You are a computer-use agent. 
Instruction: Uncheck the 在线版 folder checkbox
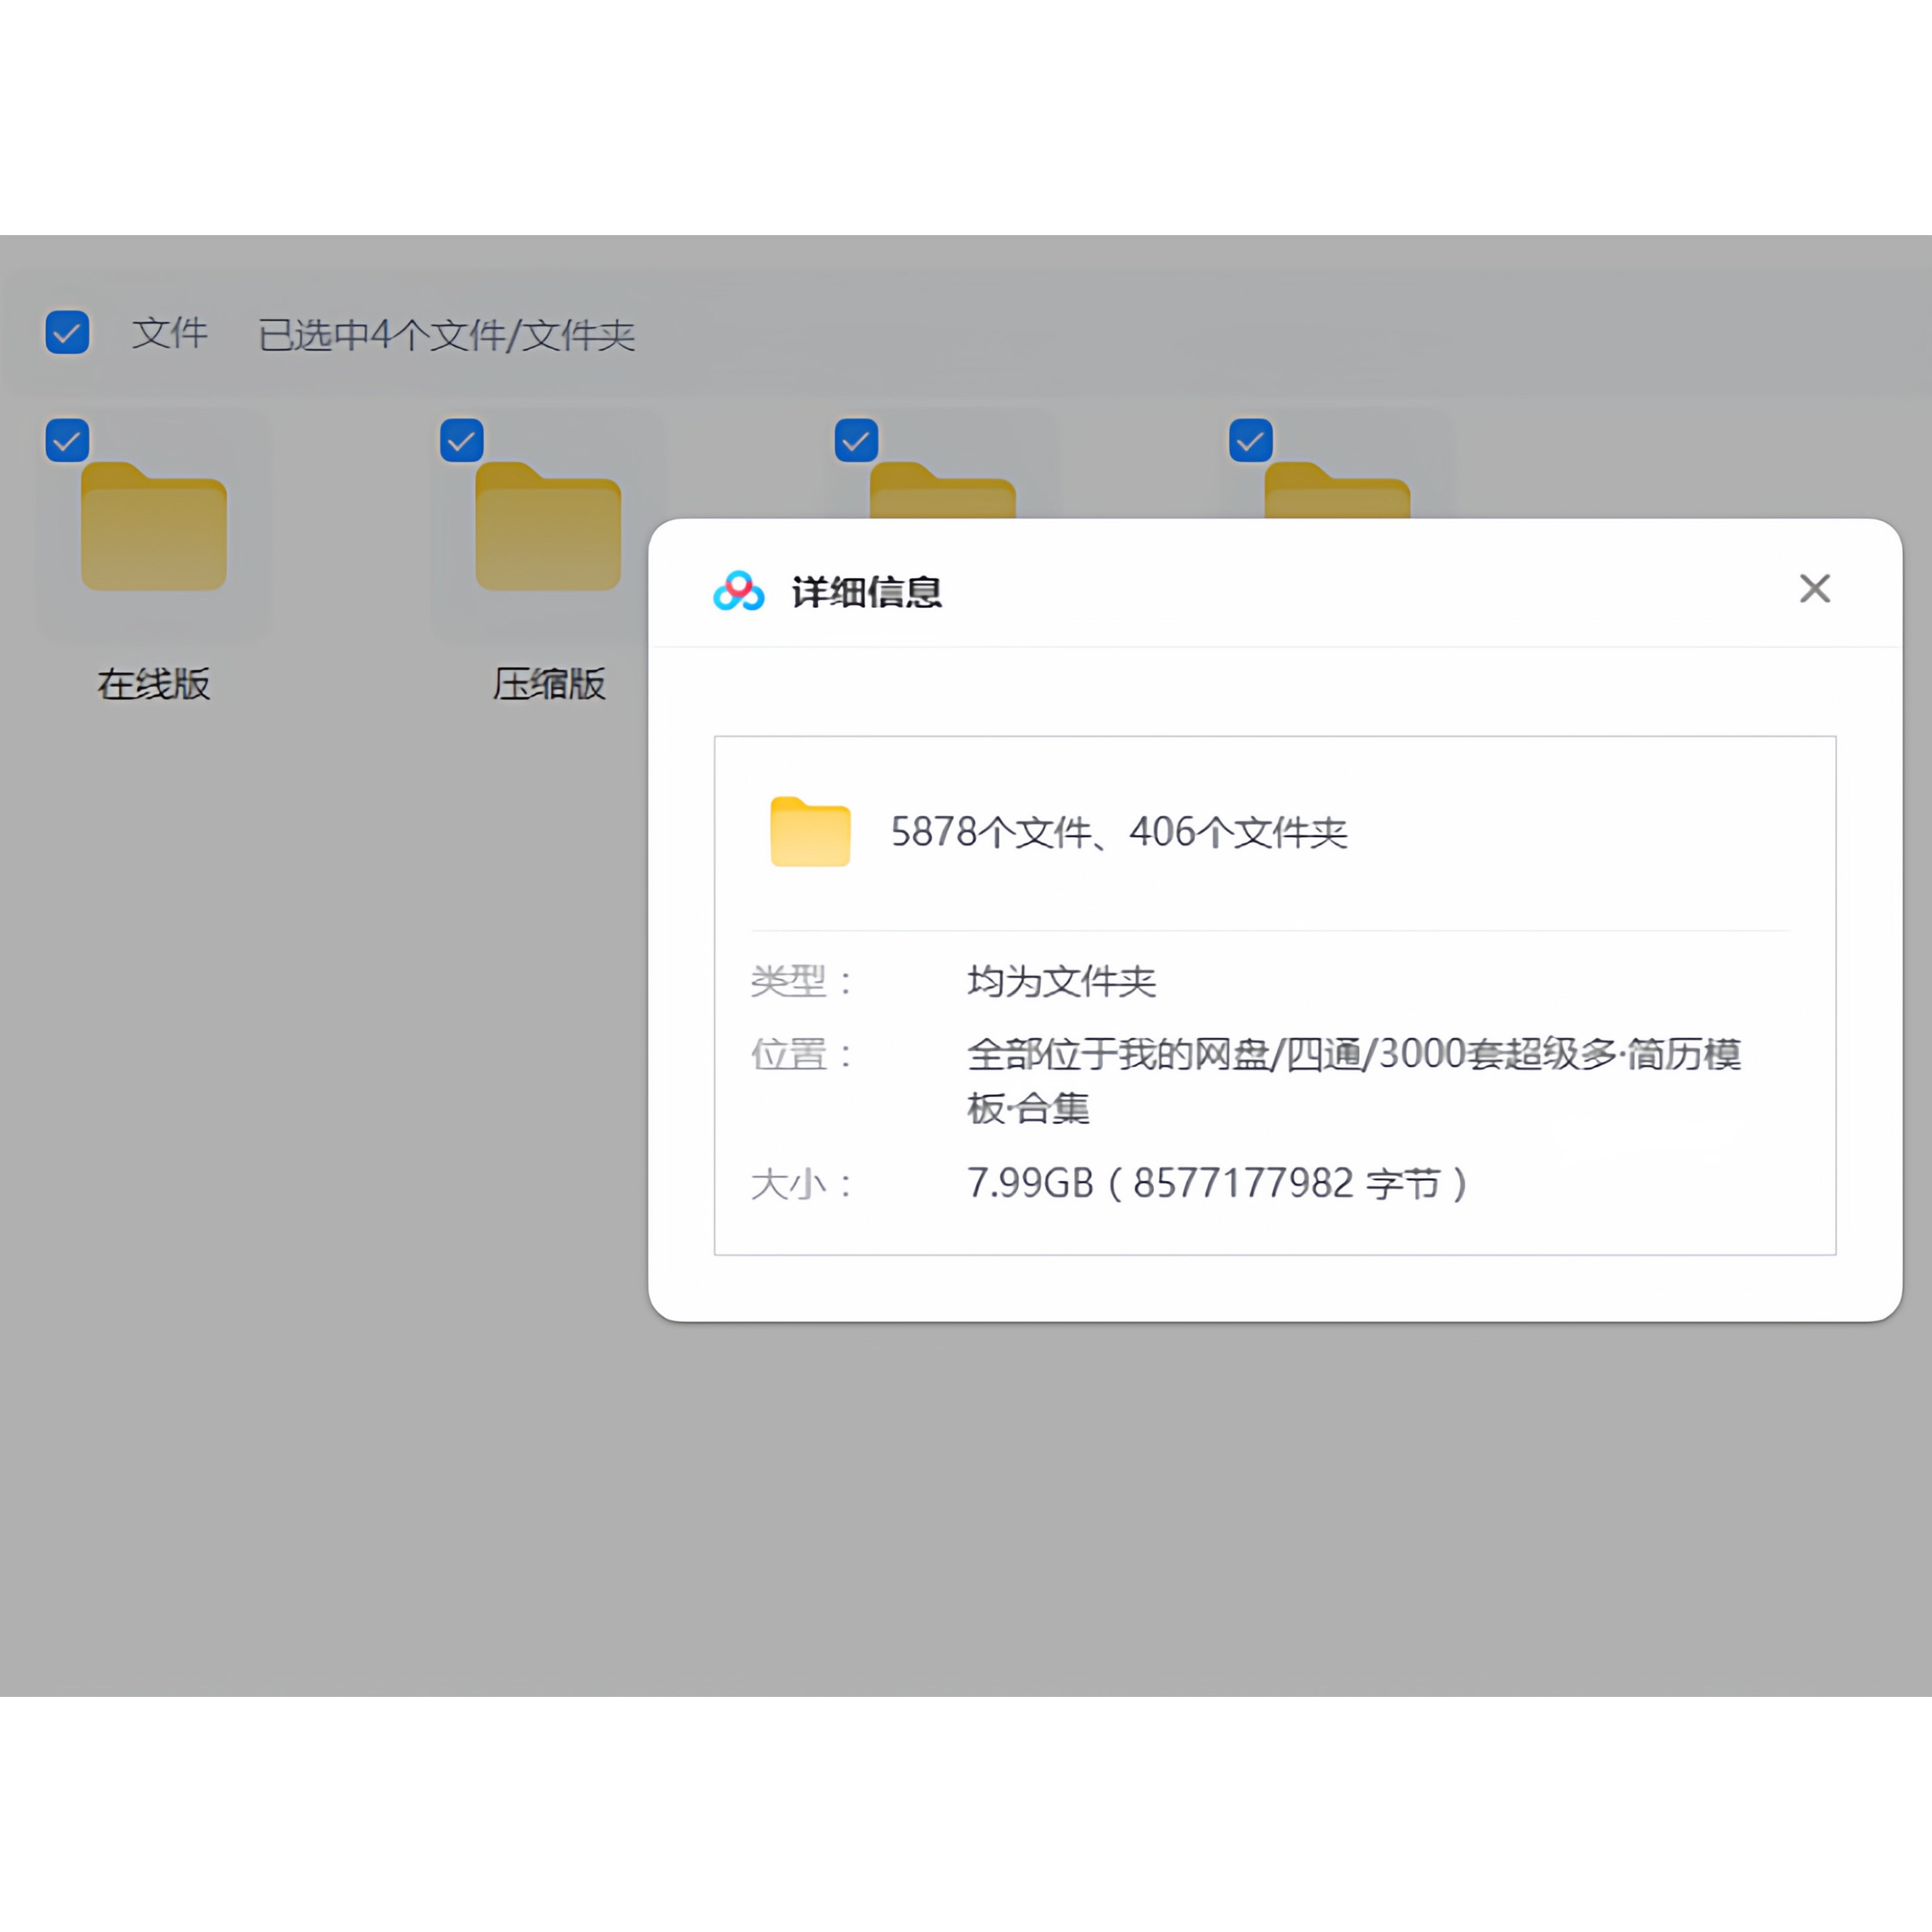(67, 440)
